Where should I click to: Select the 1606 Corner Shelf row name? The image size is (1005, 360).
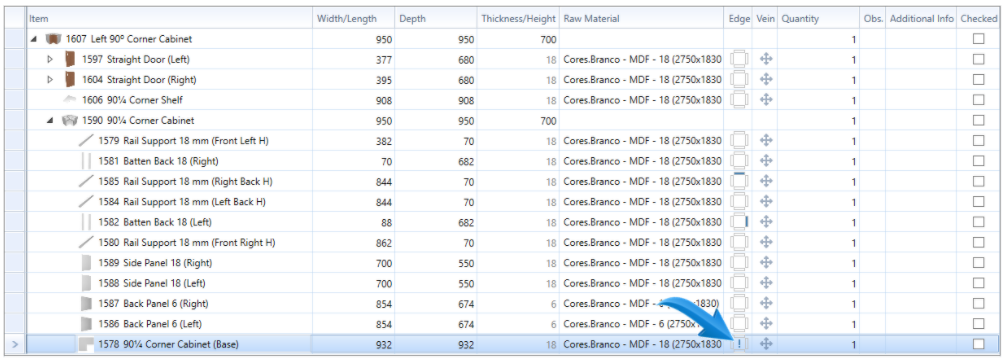pyautogui.click(x=131, y=100)
